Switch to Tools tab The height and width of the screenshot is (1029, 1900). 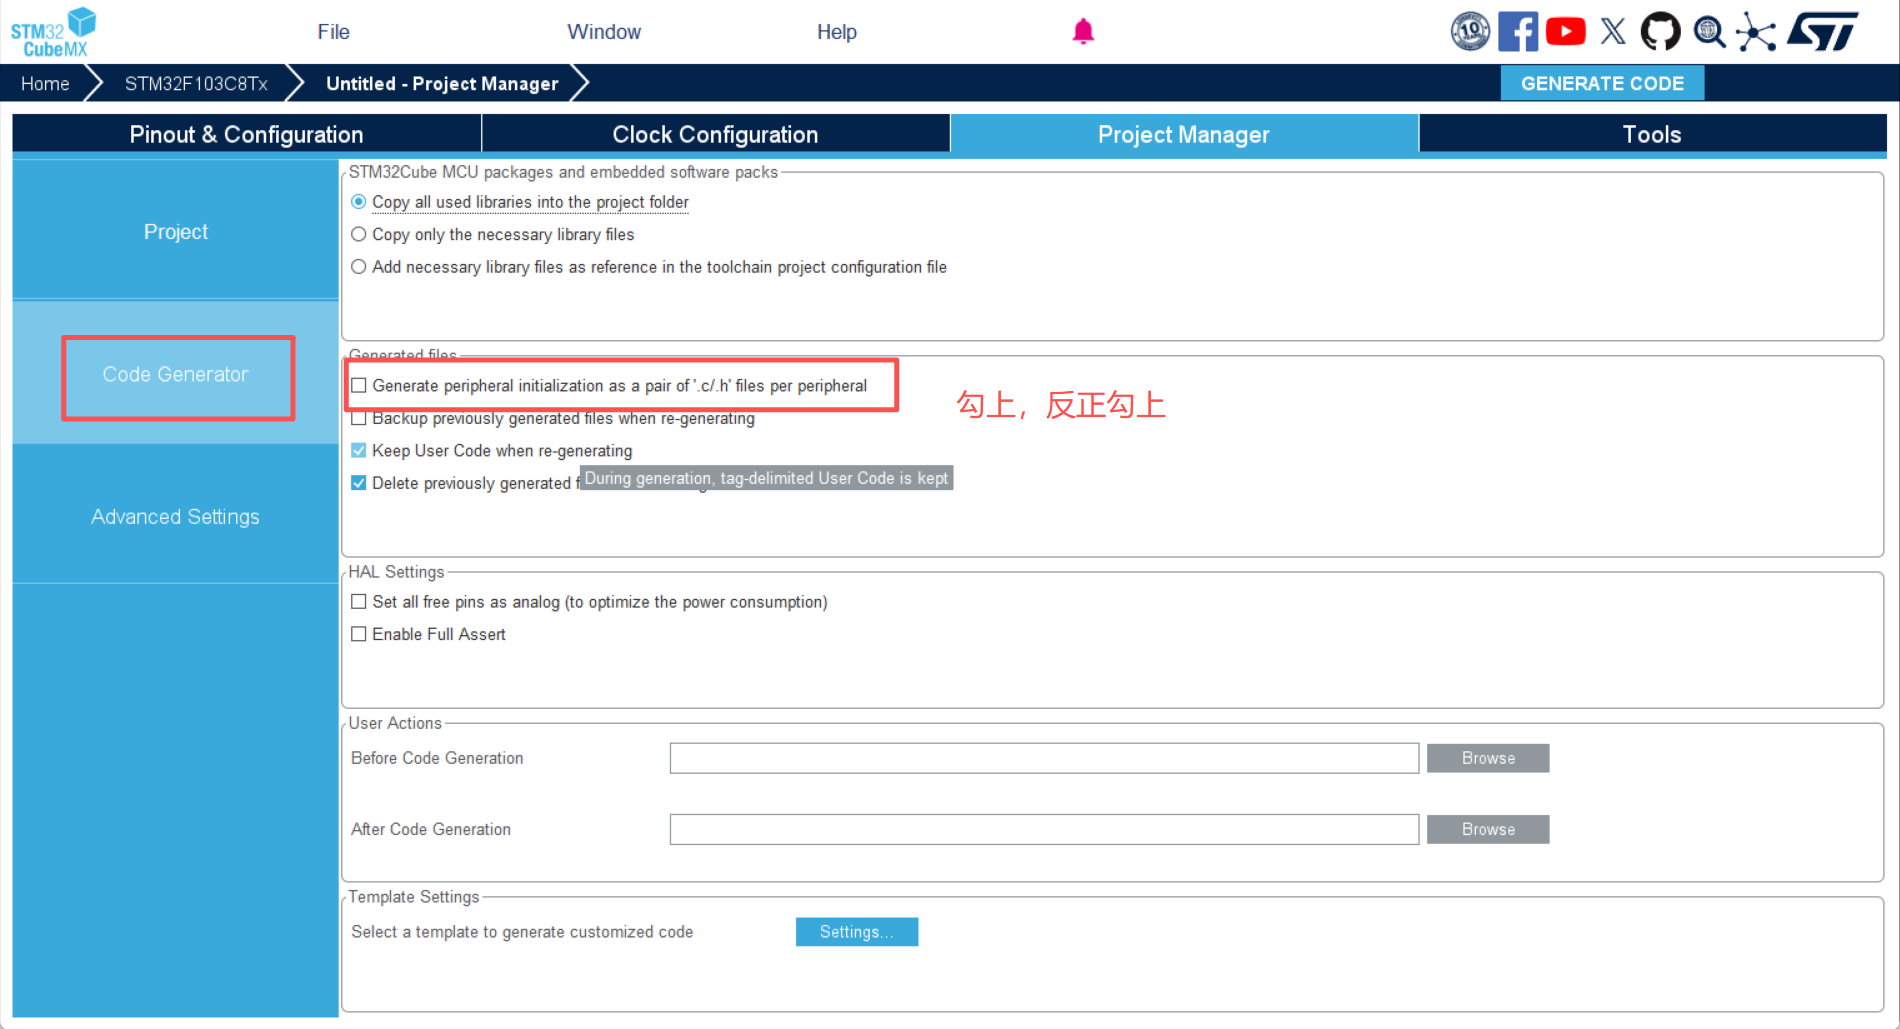click(x=1652, y=134)
